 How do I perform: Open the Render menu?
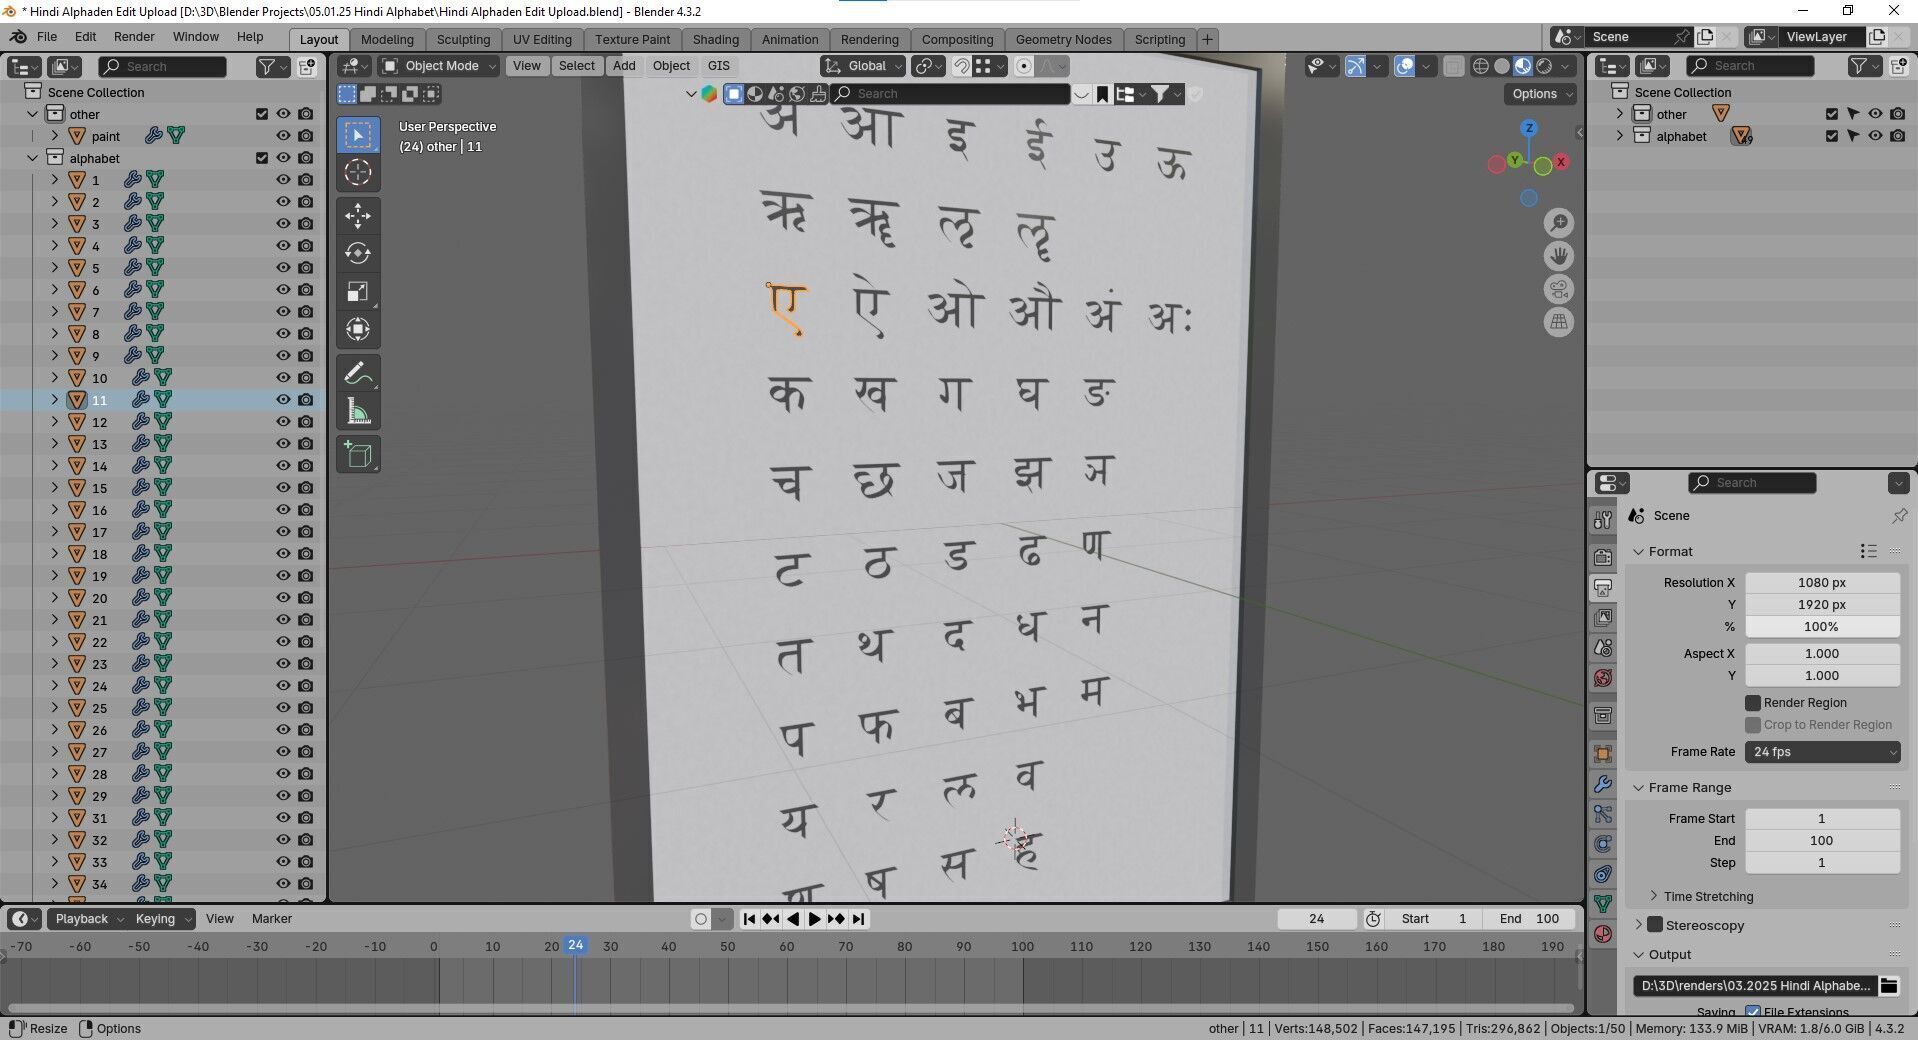(x=134, y=37)
